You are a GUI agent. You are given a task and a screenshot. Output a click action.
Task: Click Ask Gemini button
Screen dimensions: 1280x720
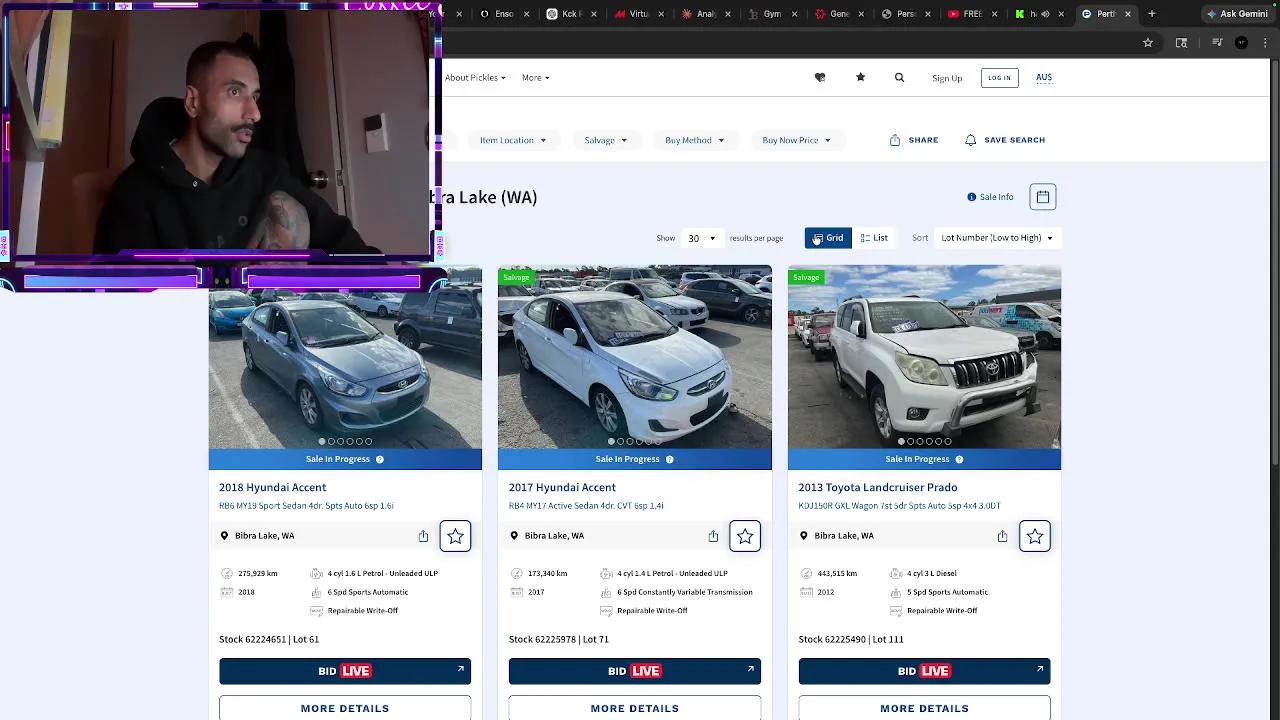pyautogui.click(x=1237, y=14)
